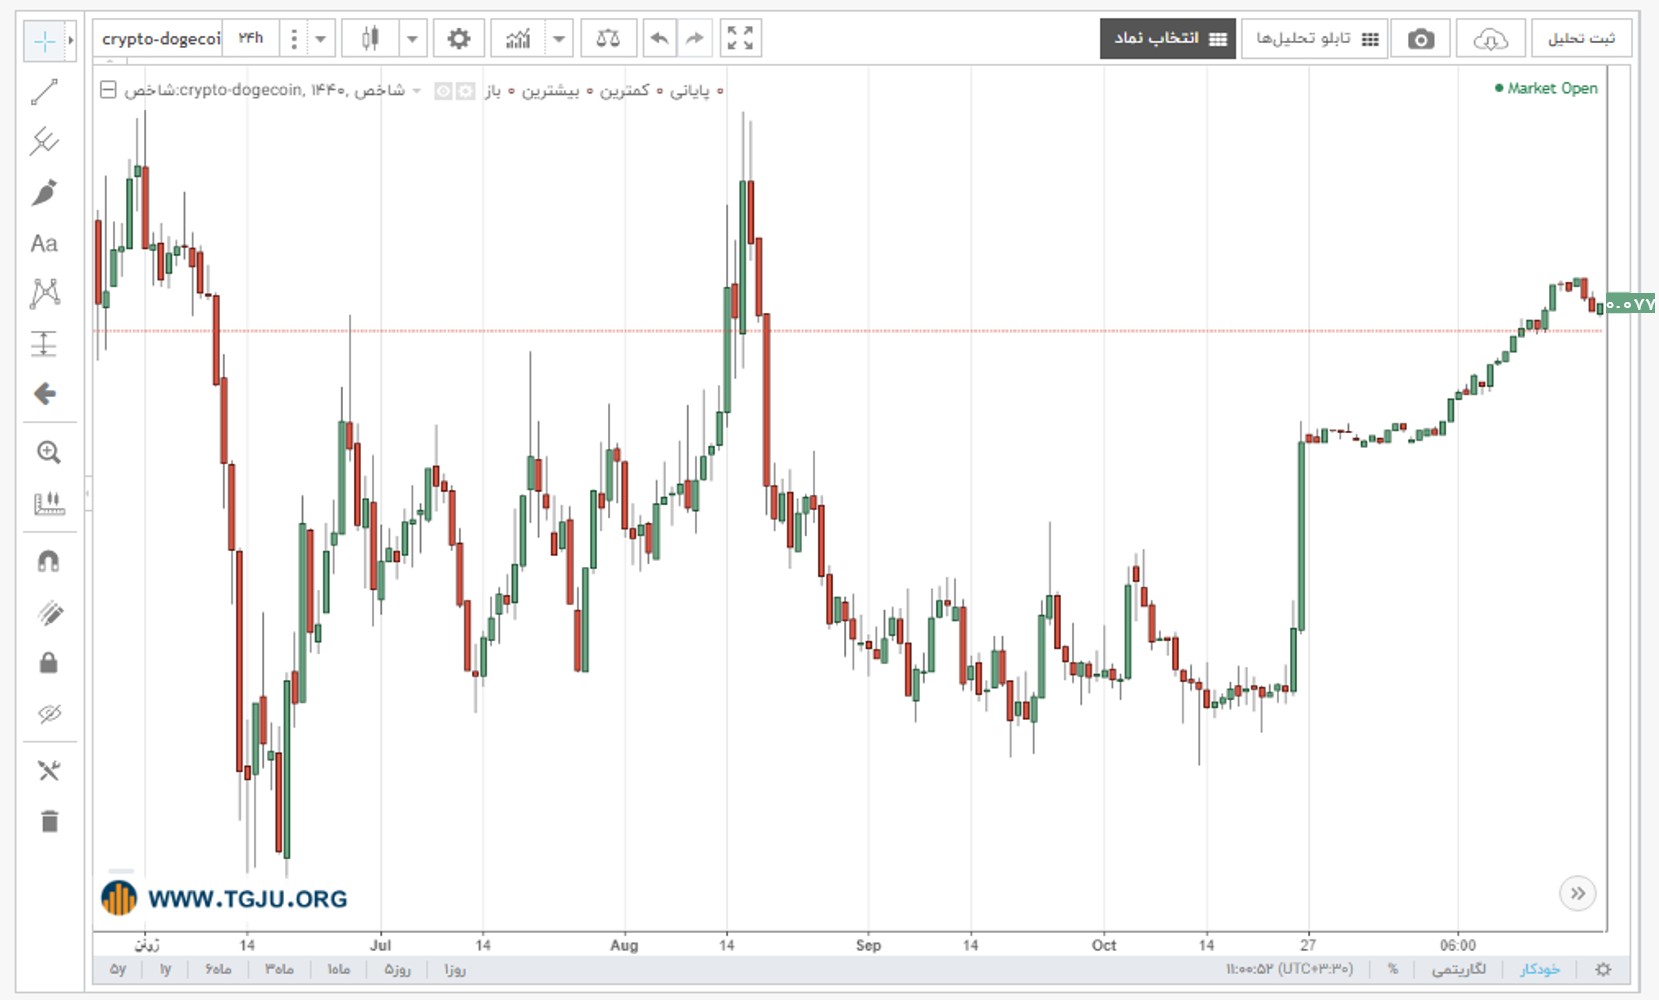The width and height of the screenshot is (1659, 1000).
Task: Toggle the percent % scale
Action: tap(1392, 969)
